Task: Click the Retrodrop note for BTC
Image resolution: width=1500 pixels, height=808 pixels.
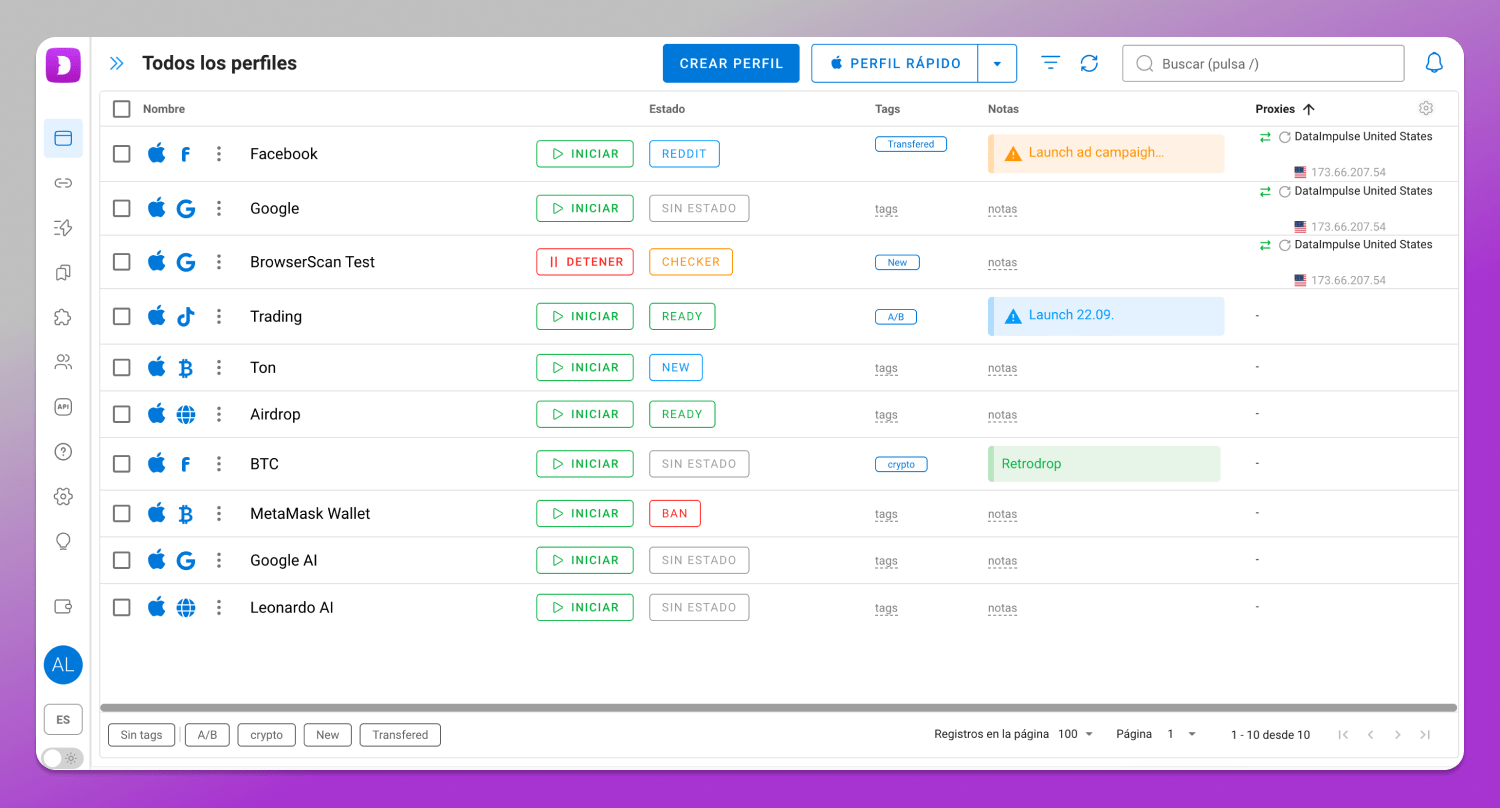Action: (1104, 464)
